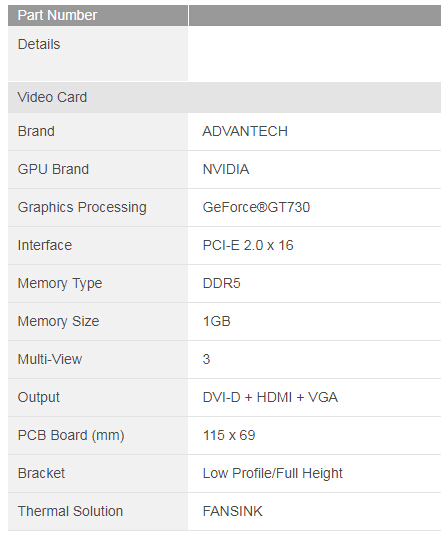Click the PCI-E 2.0 x 16 value
The image size is (441, 540).
pyautogui.click(x=248, y=245)
